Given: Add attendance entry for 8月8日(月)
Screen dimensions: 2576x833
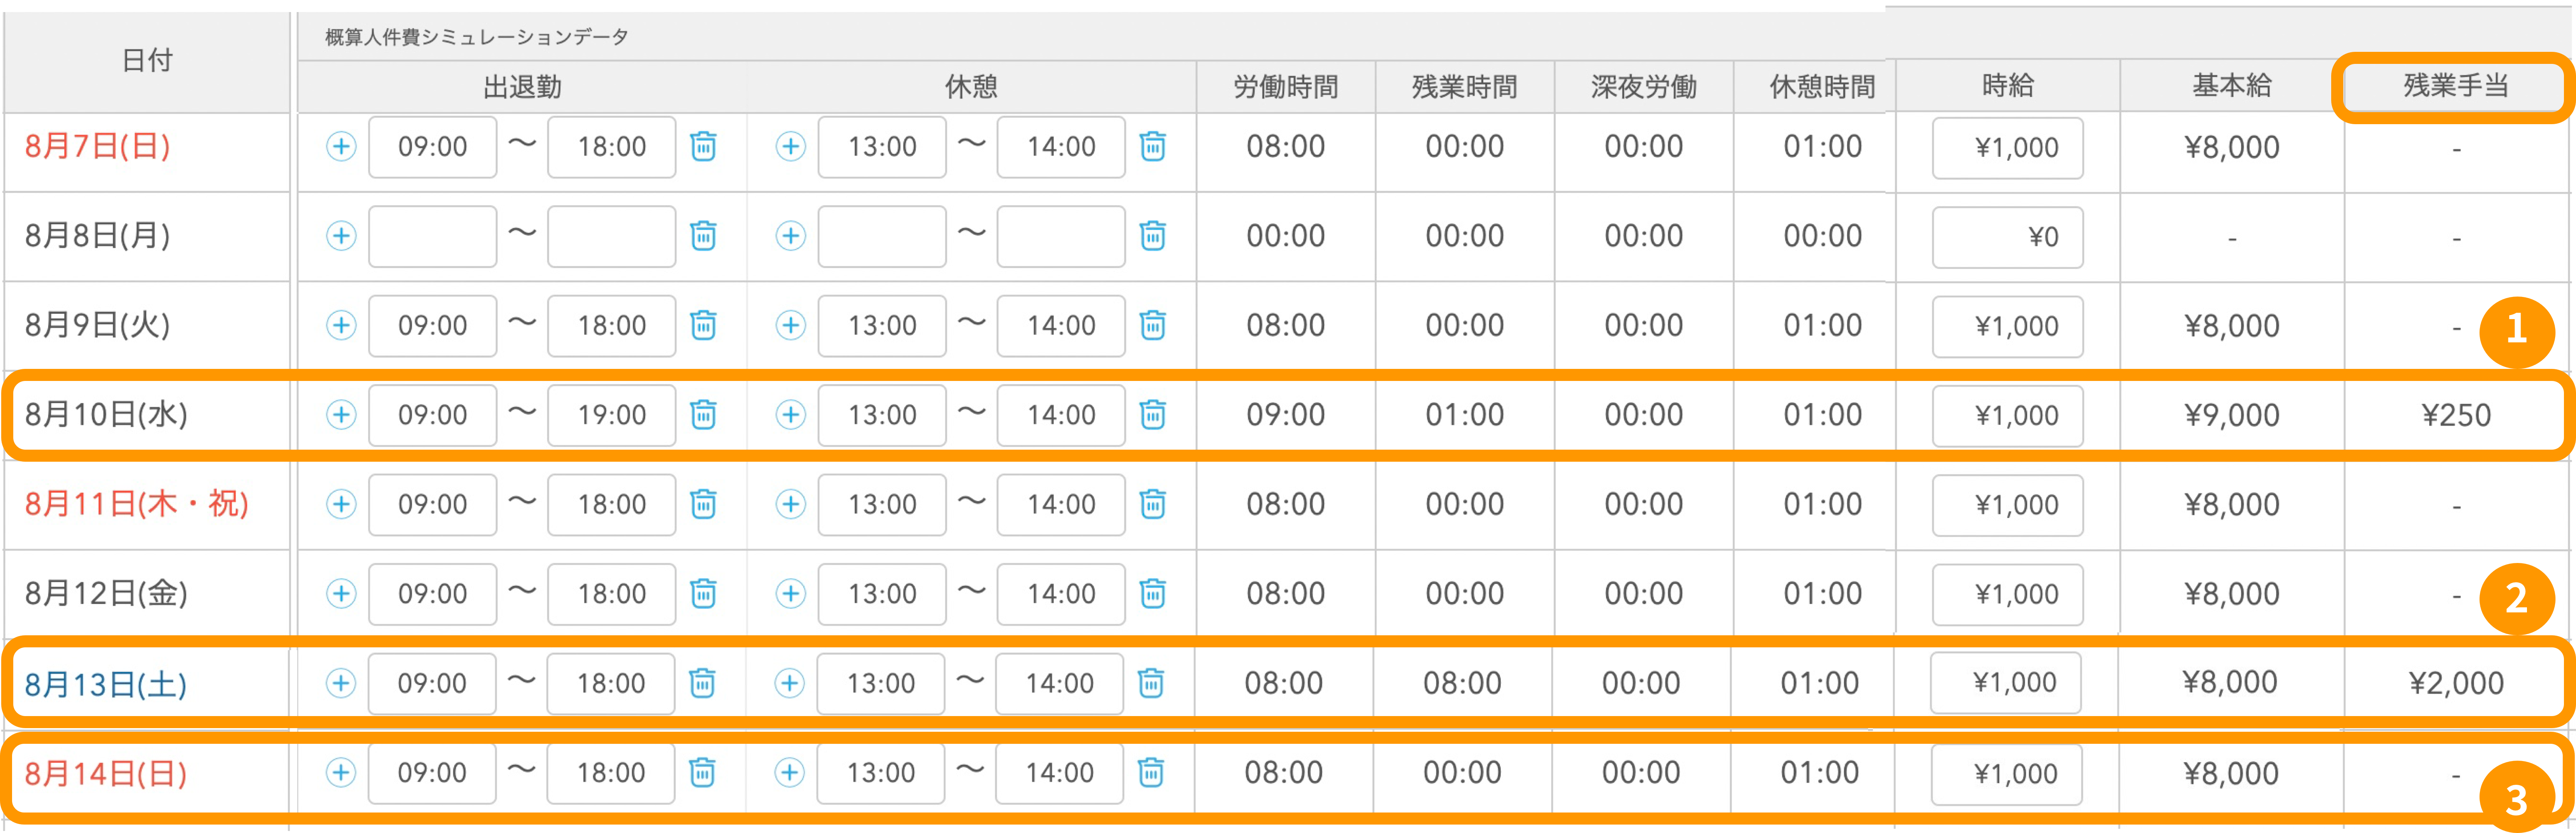Looking at the screenshot, I should [341, 236].
